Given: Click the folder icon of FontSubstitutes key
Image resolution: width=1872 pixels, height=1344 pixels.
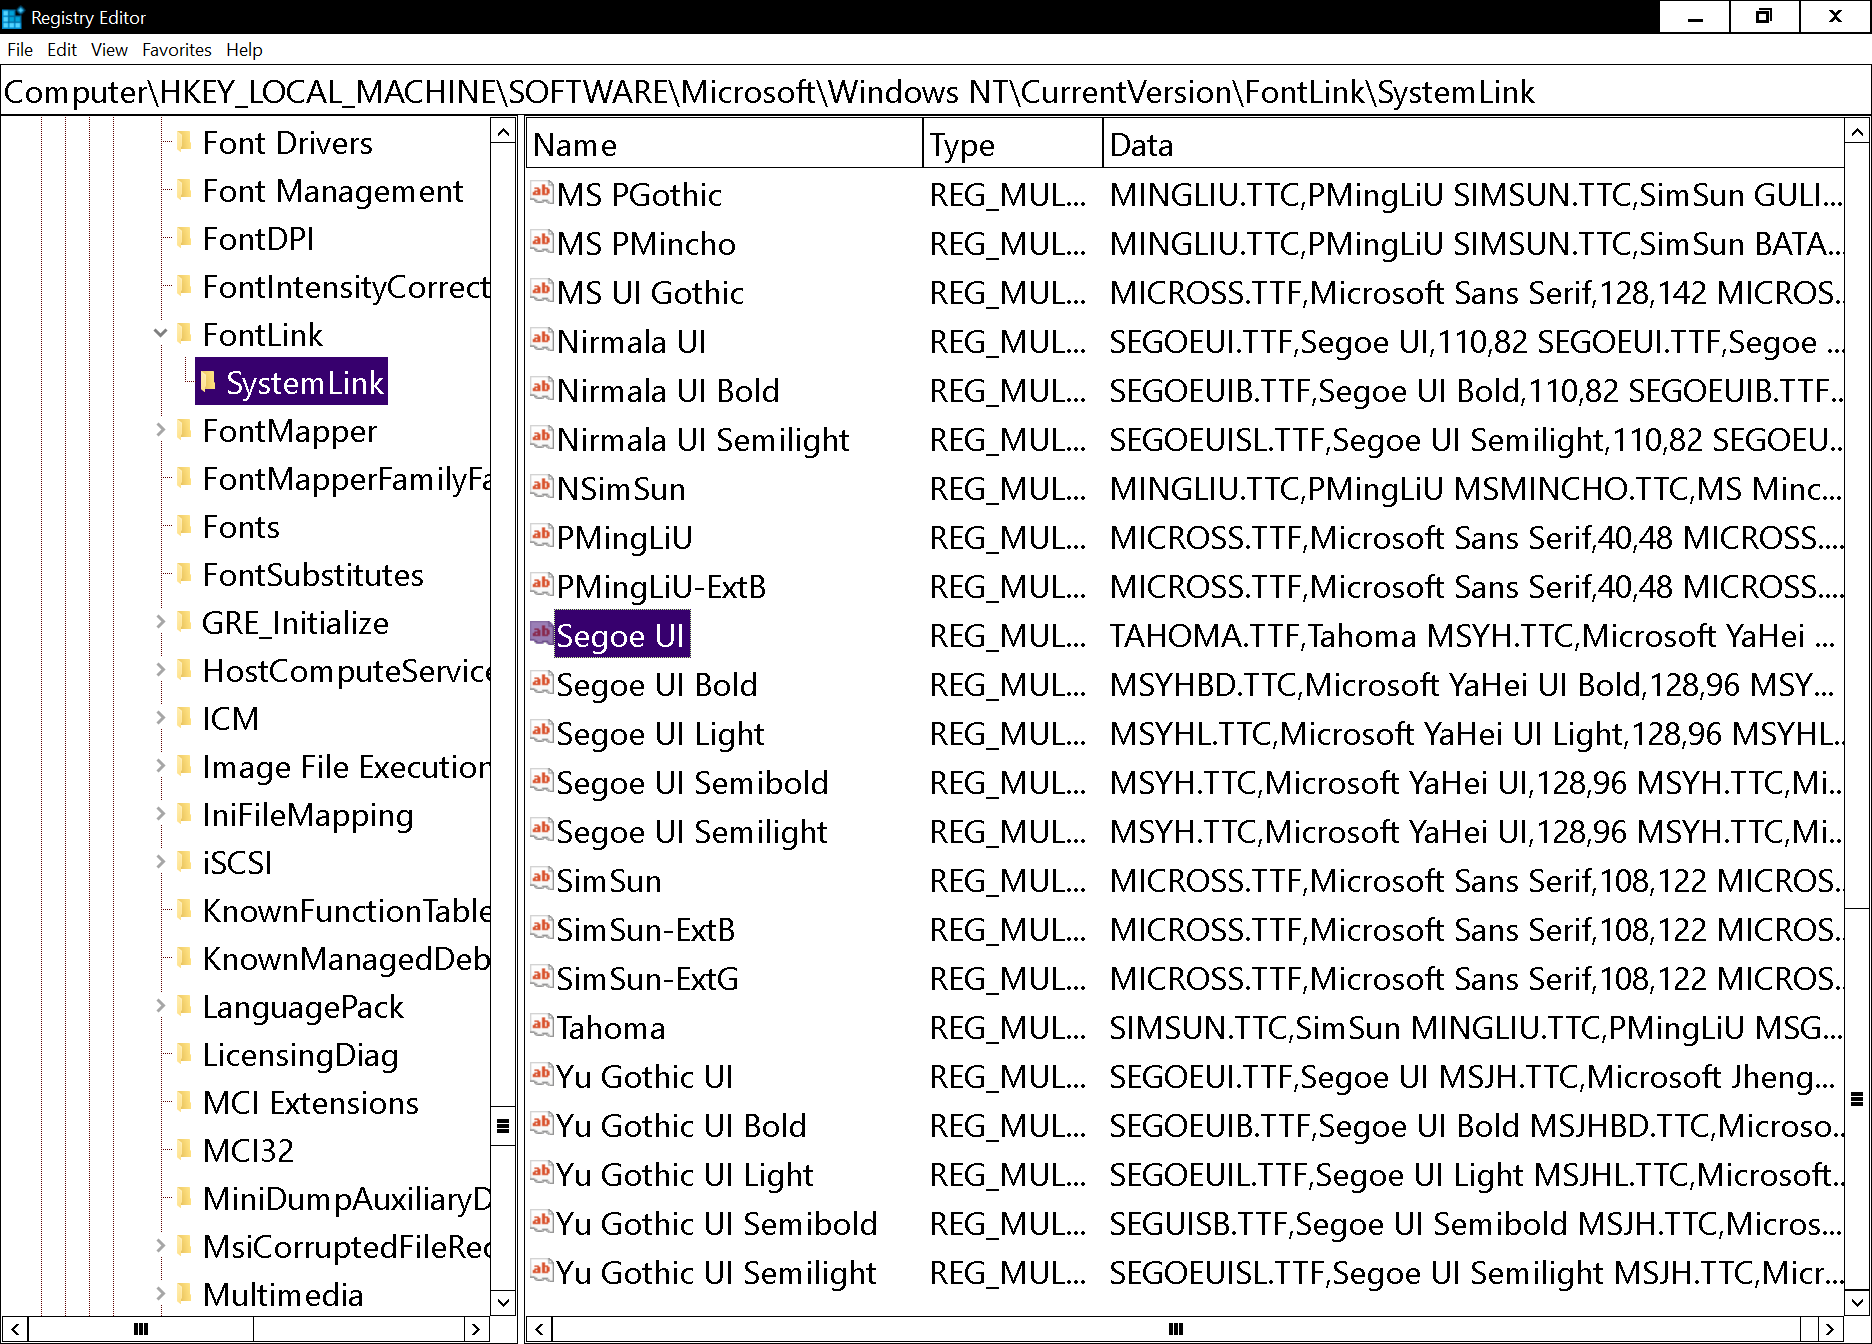Looking at the screenshot, I should 184,573.
